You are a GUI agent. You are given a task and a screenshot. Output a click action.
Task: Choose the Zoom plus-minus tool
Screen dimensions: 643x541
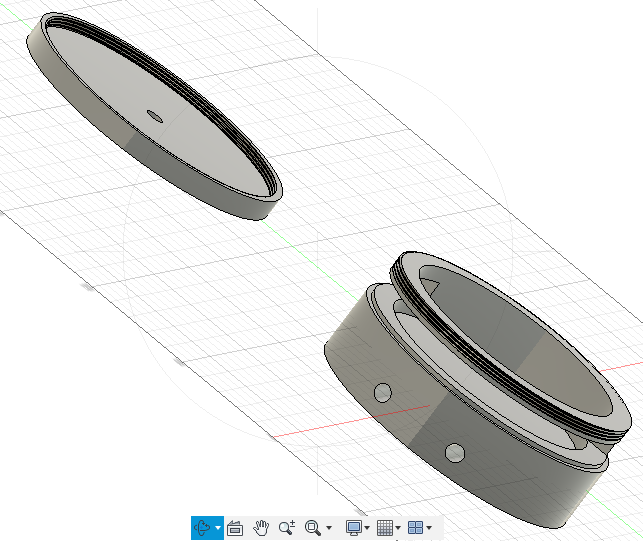coord(287,527)
